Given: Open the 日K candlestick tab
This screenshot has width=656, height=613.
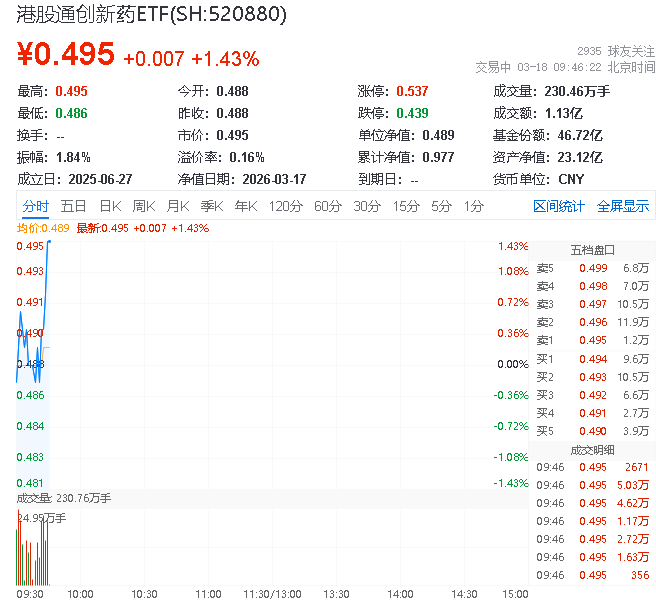Looking at the screenshot, I should coord(110,206).
